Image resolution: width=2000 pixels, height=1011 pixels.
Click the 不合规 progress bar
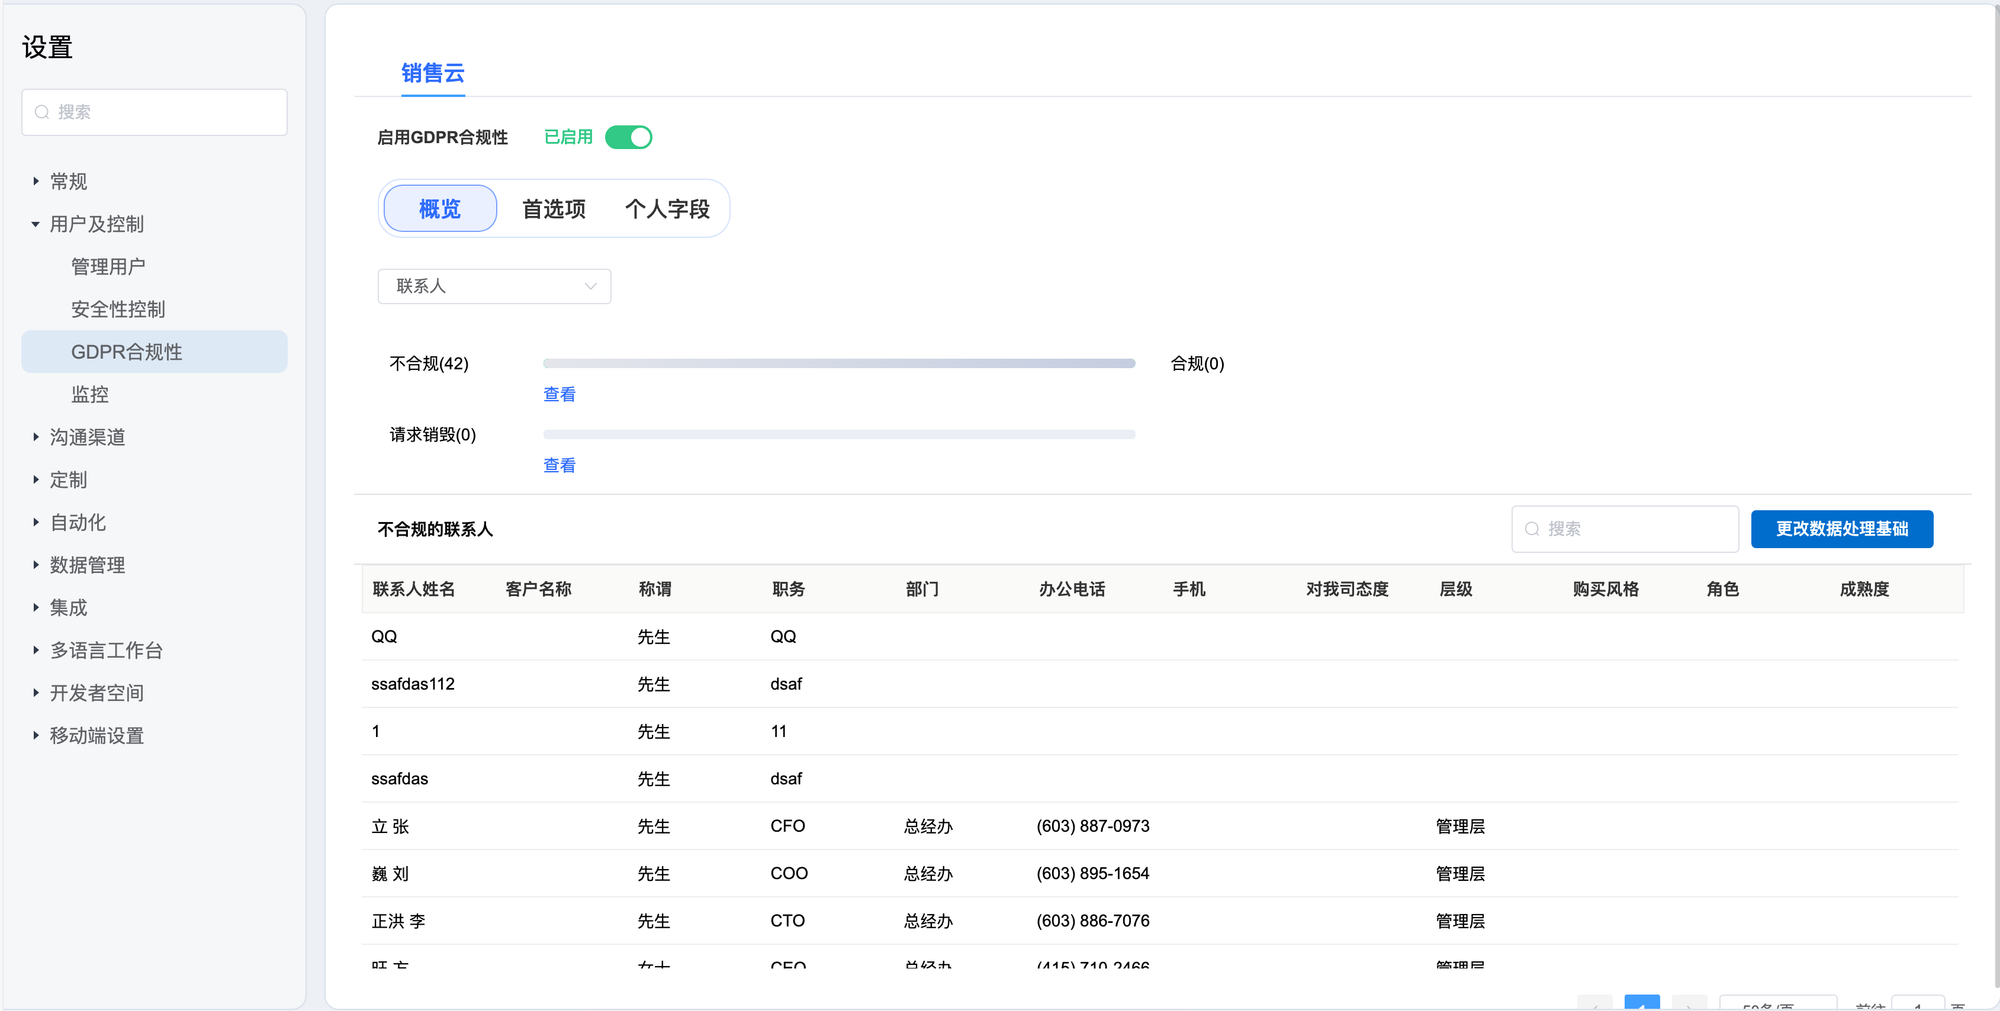[838, 364]
